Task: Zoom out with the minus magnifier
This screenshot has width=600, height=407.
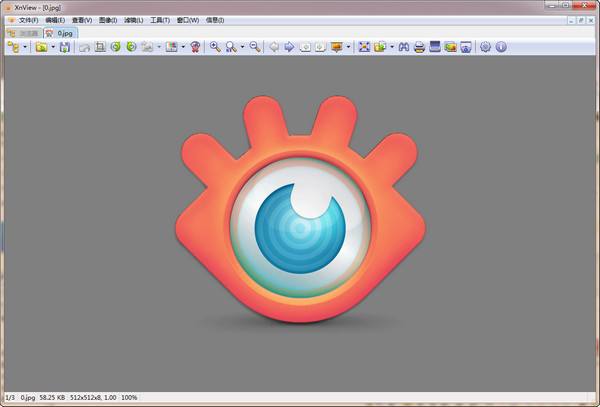Action: (x=255, y=47)
